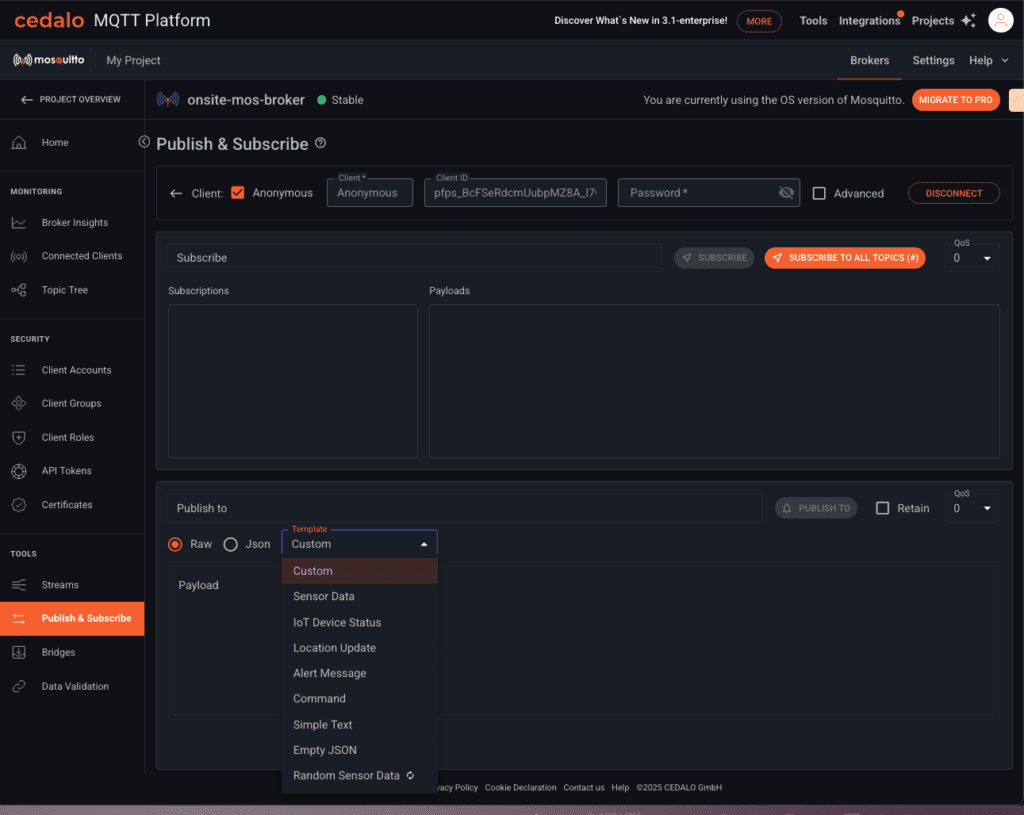Click the Publish & Subscribe help icon
1024x815 pixels.
click(x=320, y=143)
